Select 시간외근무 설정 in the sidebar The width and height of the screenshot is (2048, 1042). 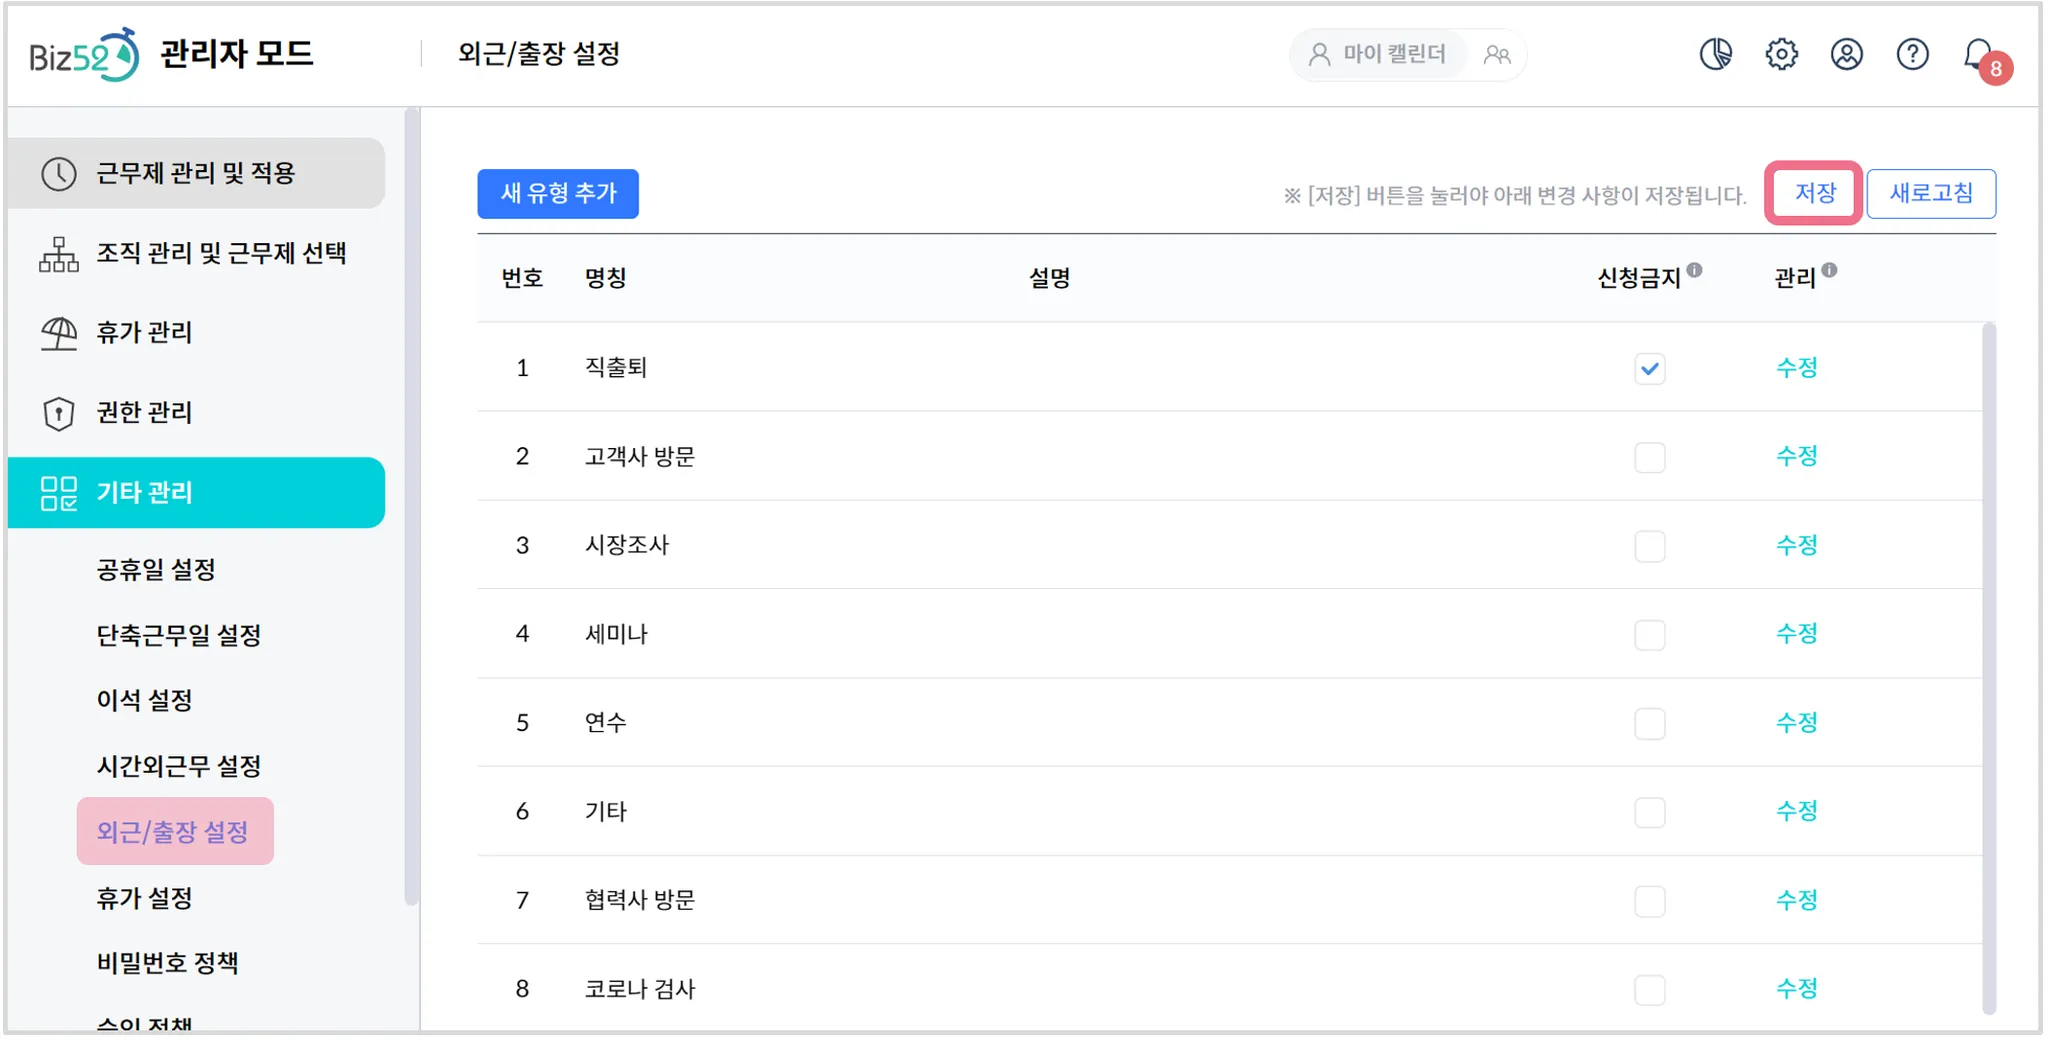point(179,766)
